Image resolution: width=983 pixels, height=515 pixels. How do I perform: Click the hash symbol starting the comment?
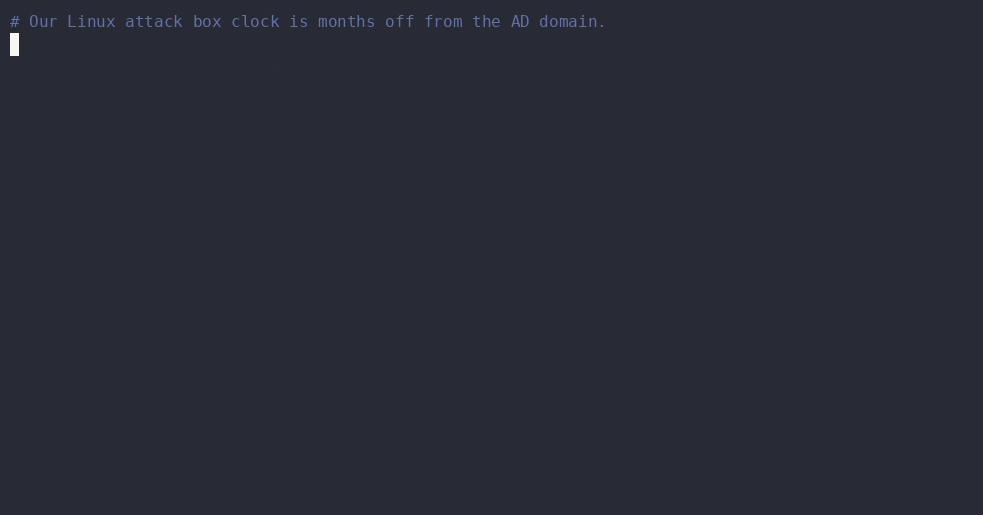click(14, 22)
